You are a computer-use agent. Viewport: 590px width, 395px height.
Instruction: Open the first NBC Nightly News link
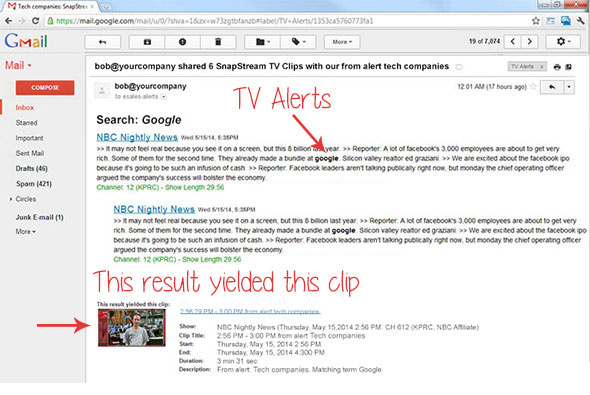click(x=137, y=137)
